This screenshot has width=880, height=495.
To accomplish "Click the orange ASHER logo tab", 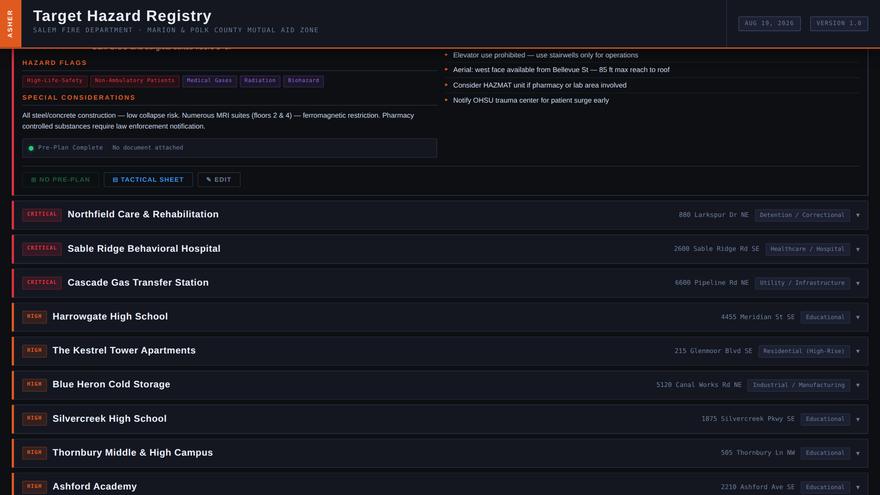I will [10, 24].
